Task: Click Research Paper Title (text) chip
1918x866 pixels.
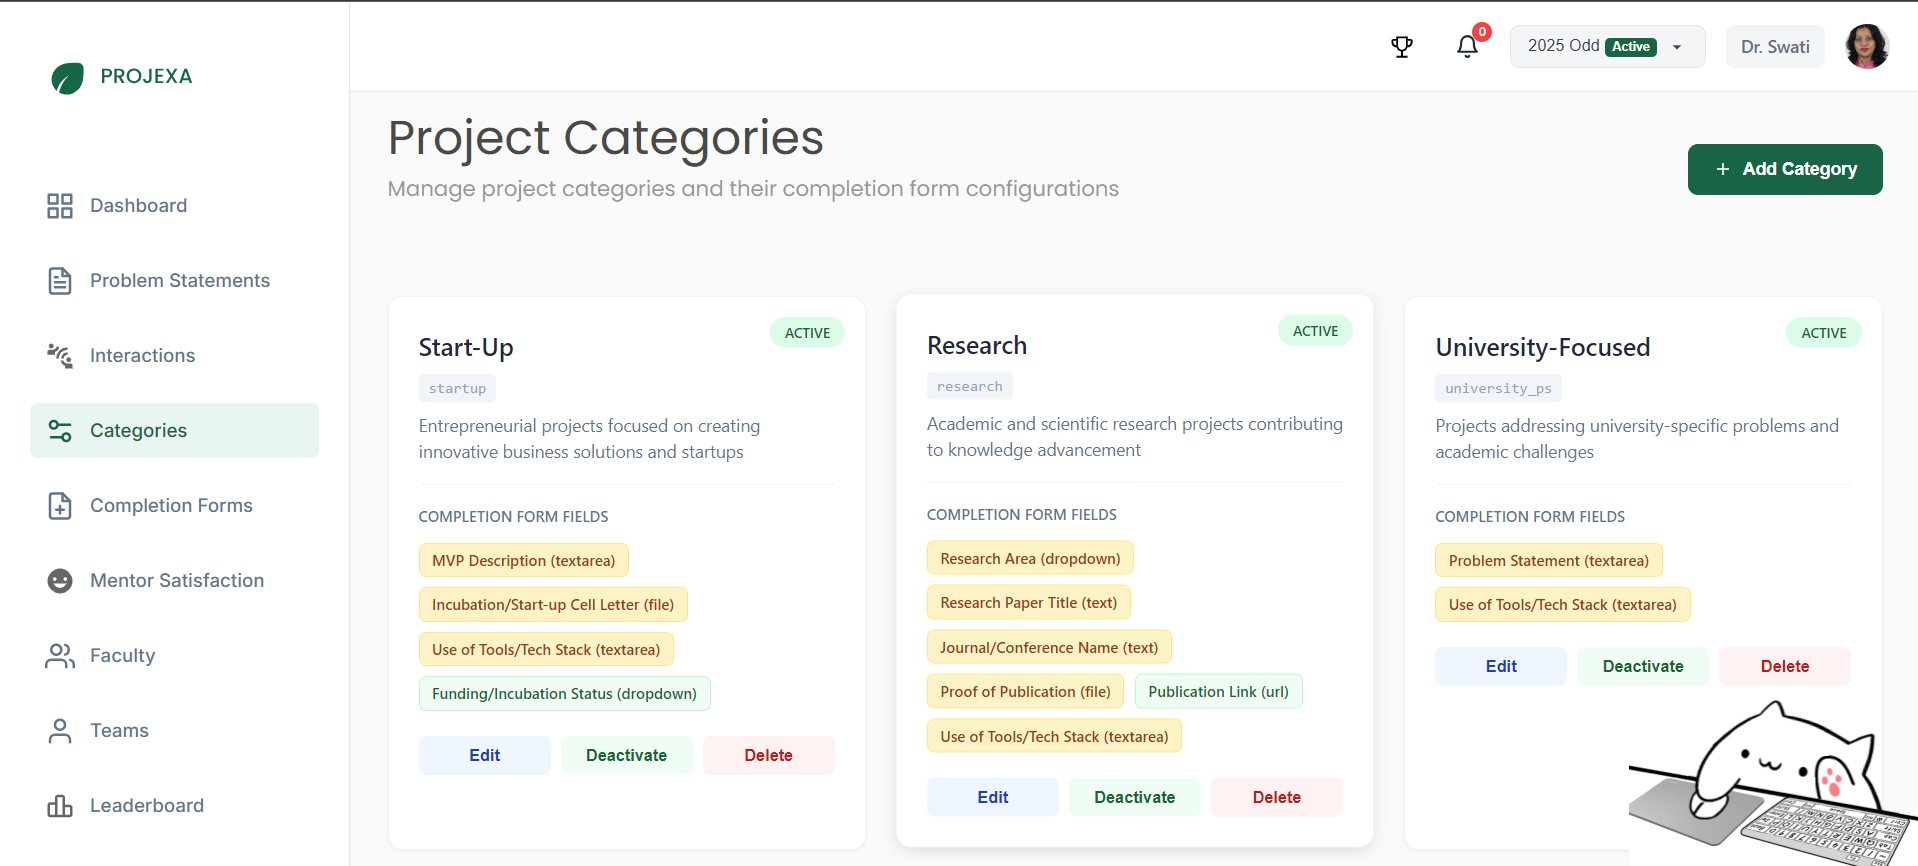Action: coord(1029,603)
